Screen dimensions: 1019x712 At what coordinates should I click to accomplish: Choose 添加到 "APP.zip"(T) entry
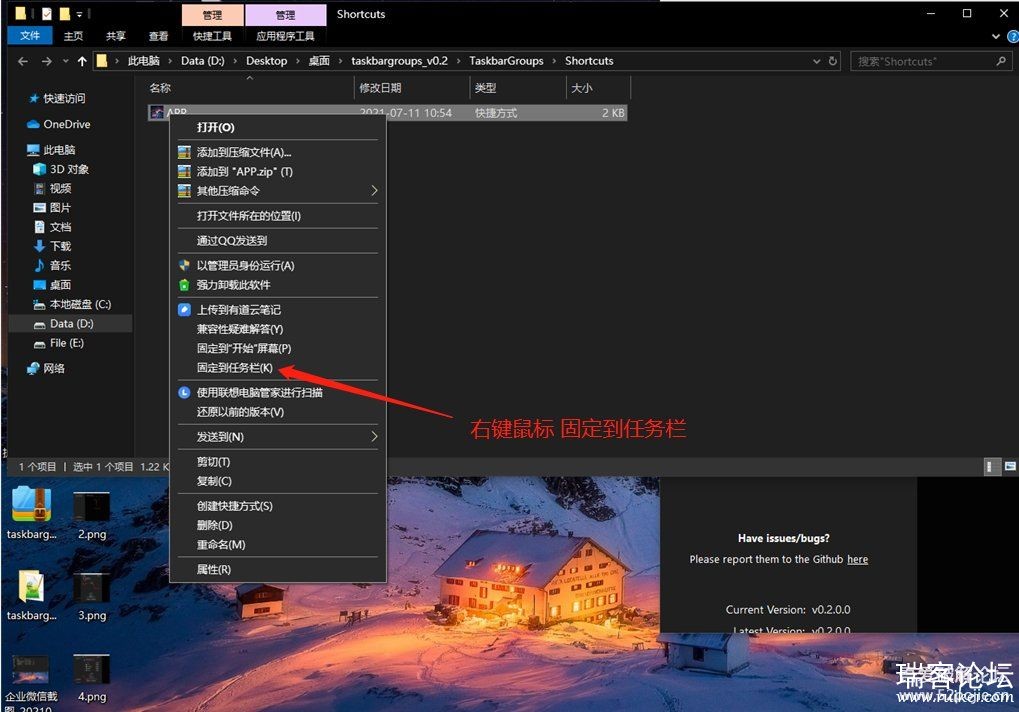(x=277, y=172)
